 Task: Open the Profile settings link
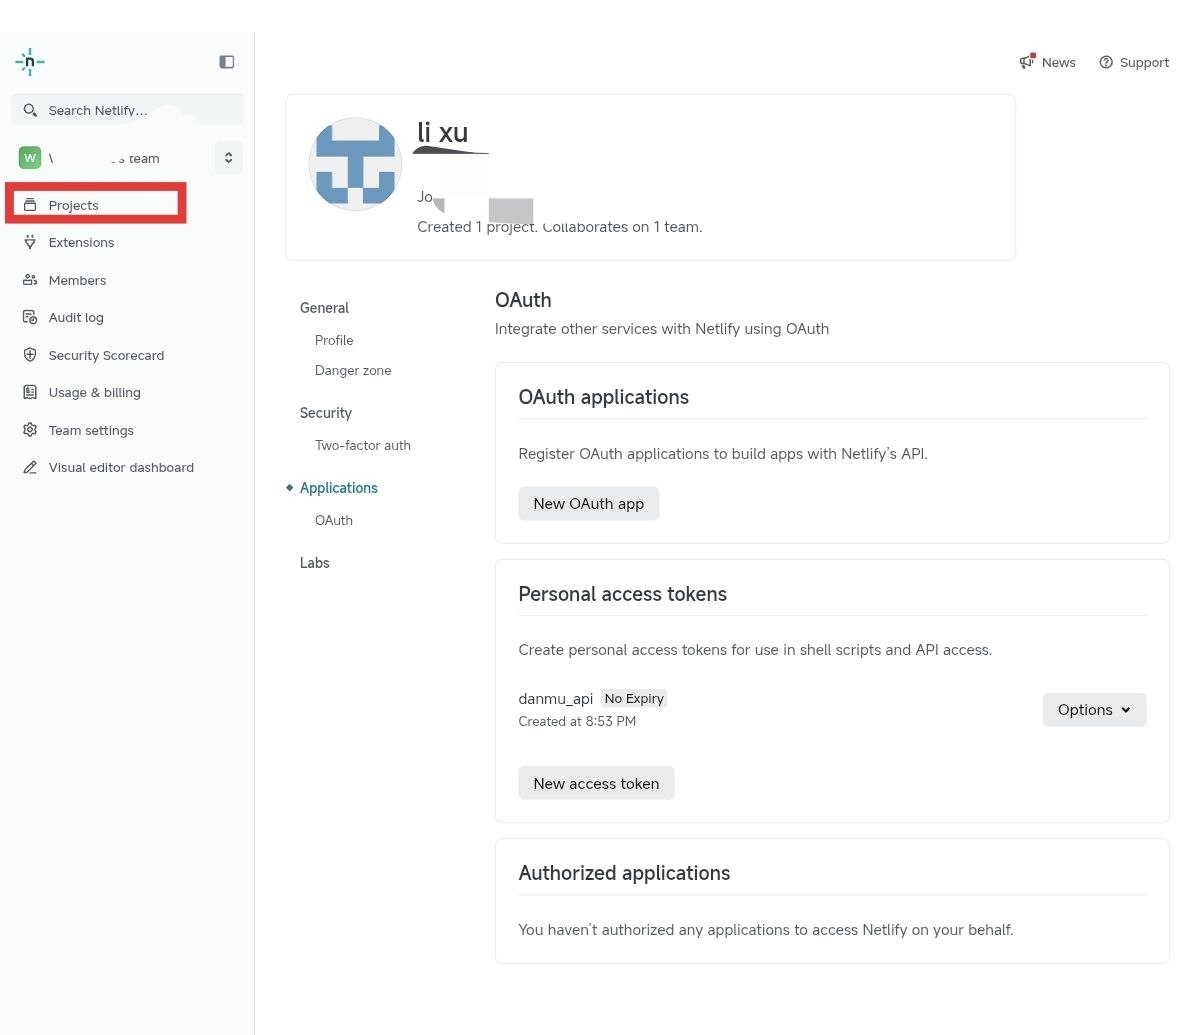click(334, 340)
